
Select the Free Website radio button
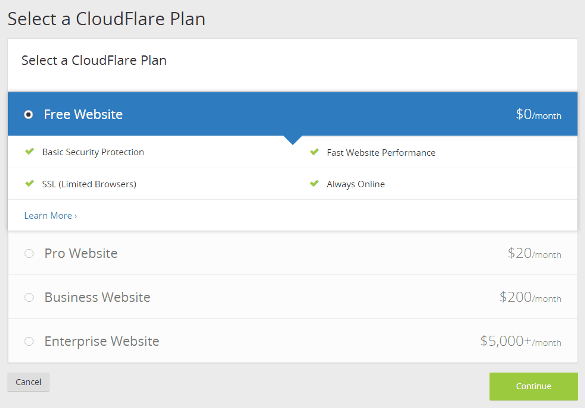click(28, 114)
